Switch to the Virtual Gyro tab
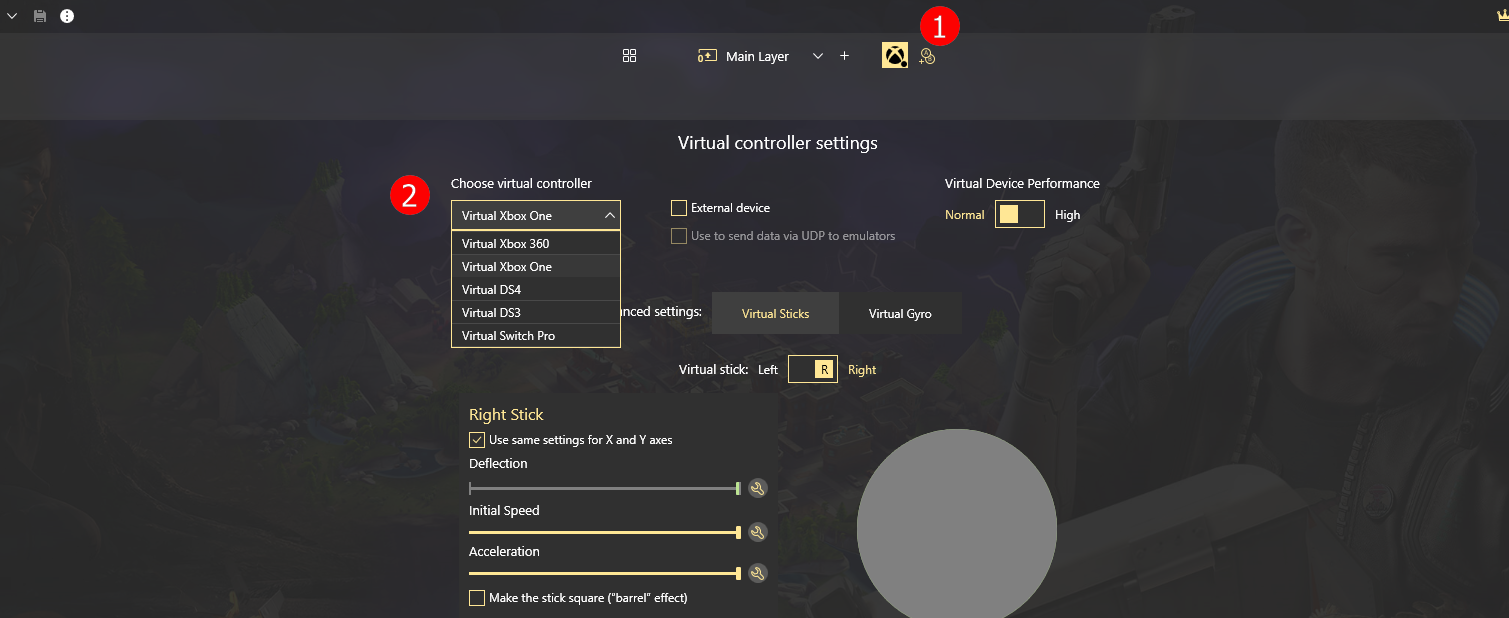This screenshot has width=1509, height=618. pos(900,313)
